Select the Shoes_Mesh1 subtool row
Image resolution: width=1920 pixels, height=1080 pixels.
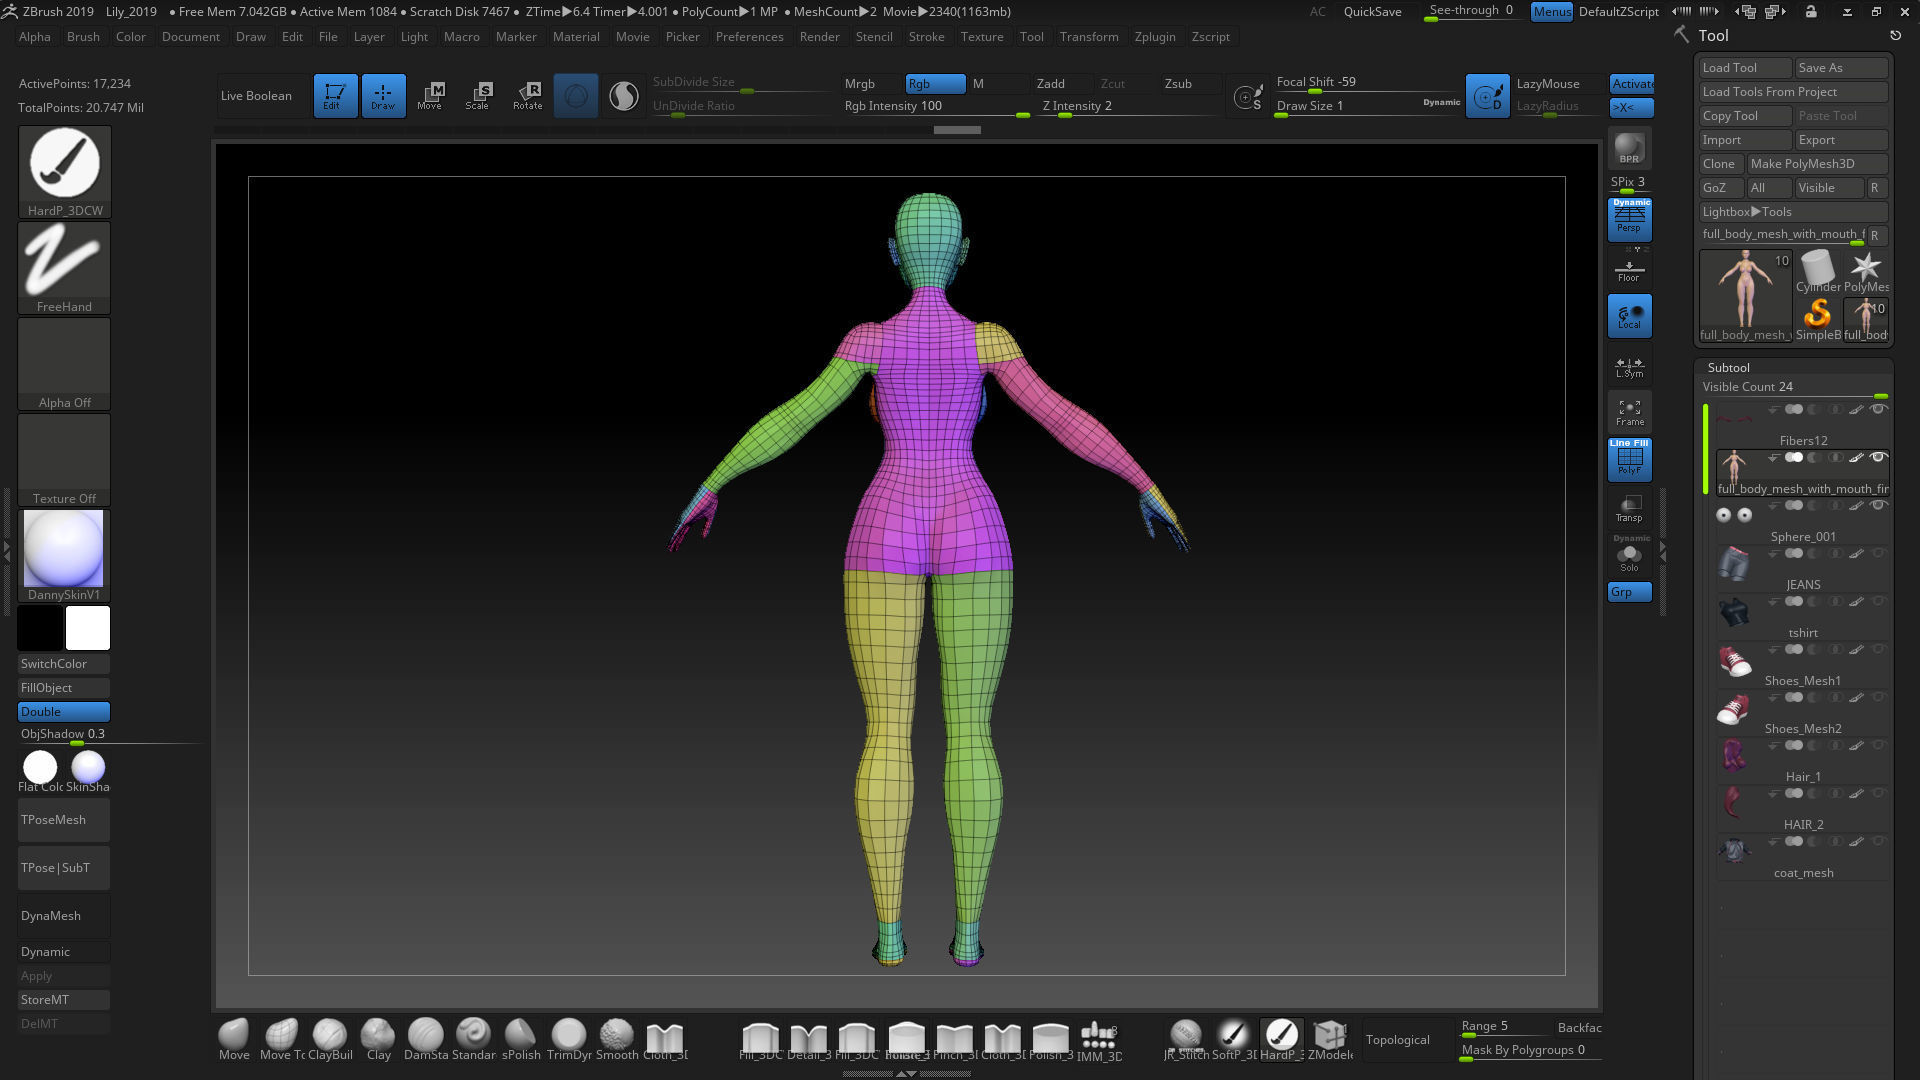click(x=1802, y=665)
